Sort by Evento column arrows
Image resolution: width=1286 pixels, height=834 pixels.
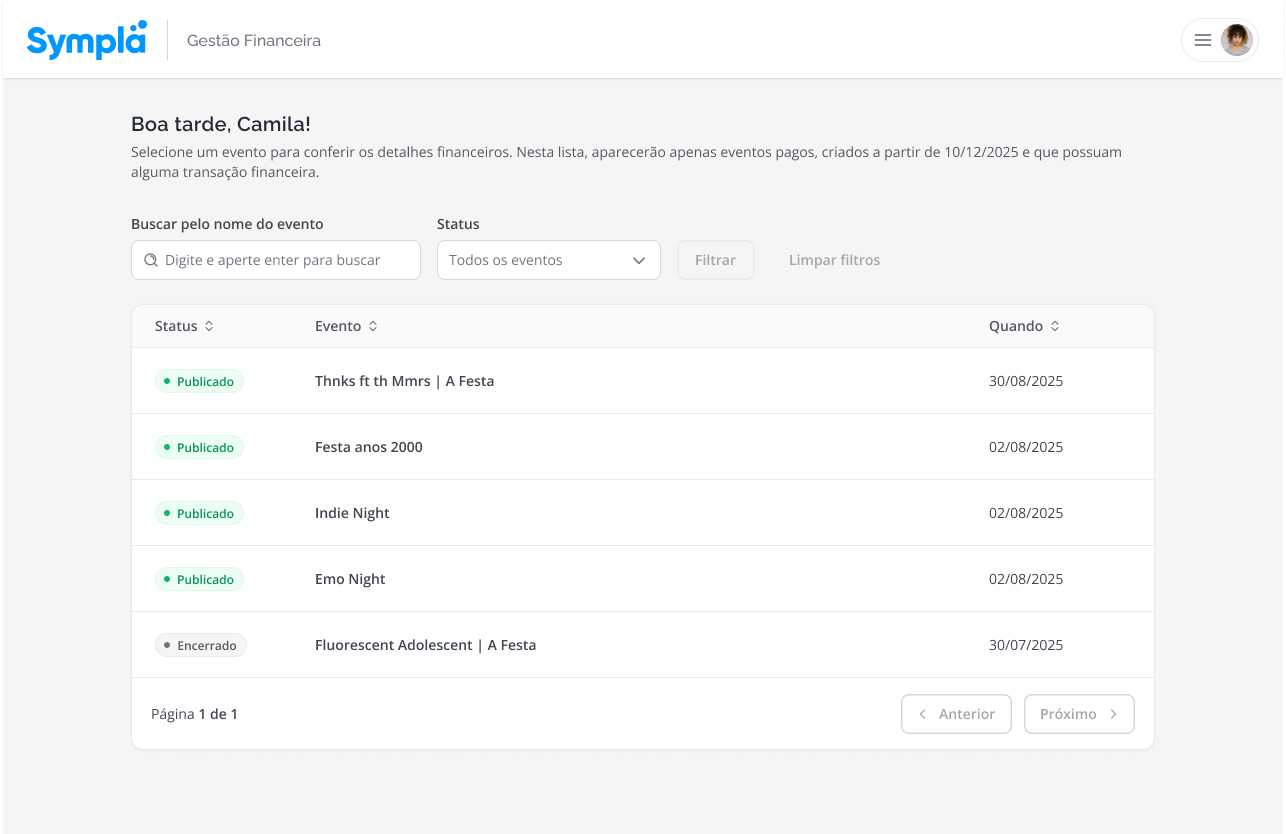pyautogui.click(x=373, y=326)
